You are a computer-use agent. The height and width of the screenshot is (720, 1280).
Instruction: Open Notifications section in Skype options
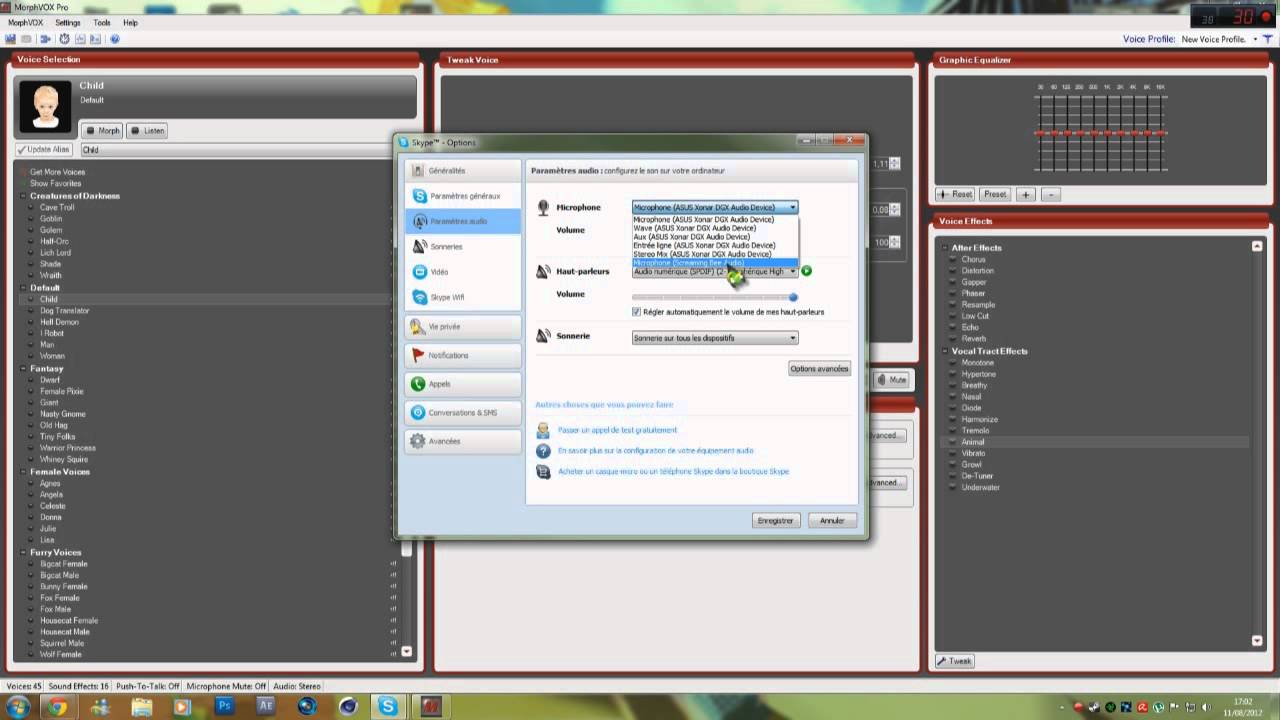(463, 355)
